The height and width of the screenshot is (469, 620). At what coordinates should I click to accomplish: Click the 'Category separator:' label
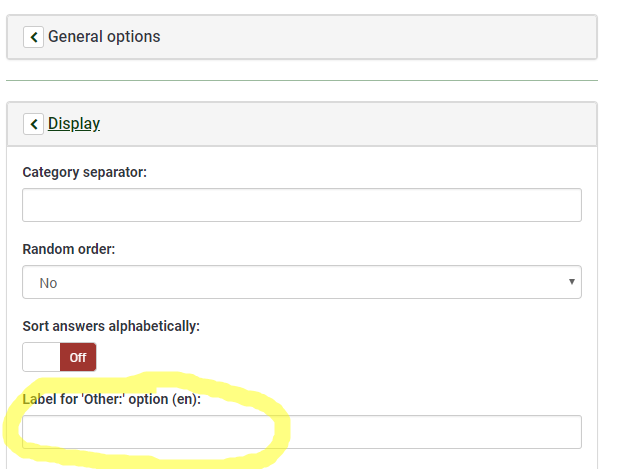tap(84, 172)
